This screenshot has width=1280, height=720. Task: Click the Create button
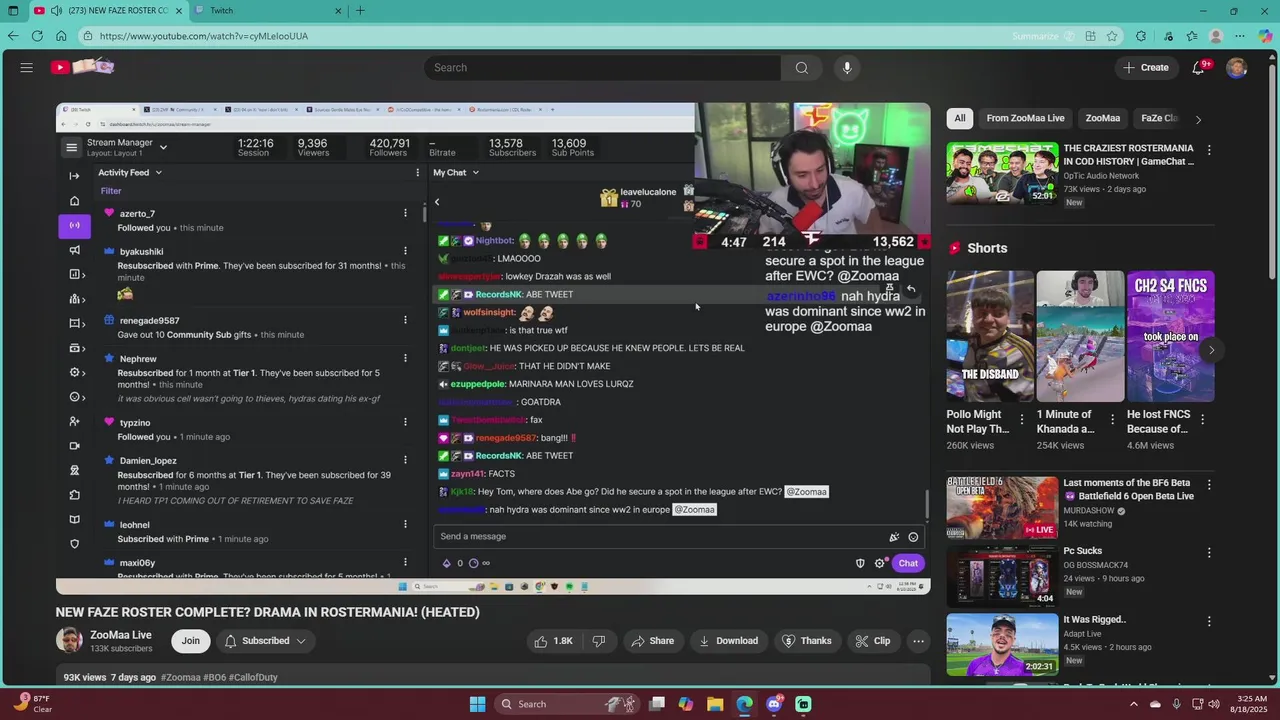click(x=1146, y=67)
